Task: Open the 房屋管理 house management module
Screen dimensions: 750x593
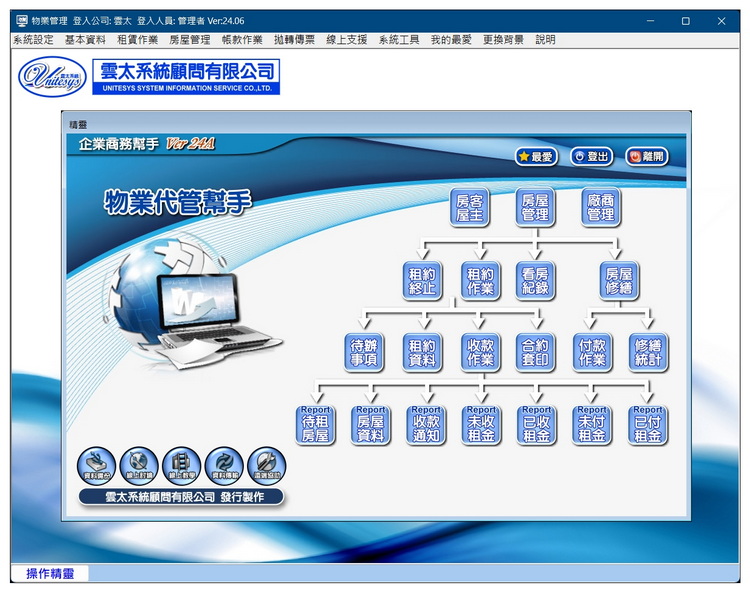Action: tap(535, 207)
